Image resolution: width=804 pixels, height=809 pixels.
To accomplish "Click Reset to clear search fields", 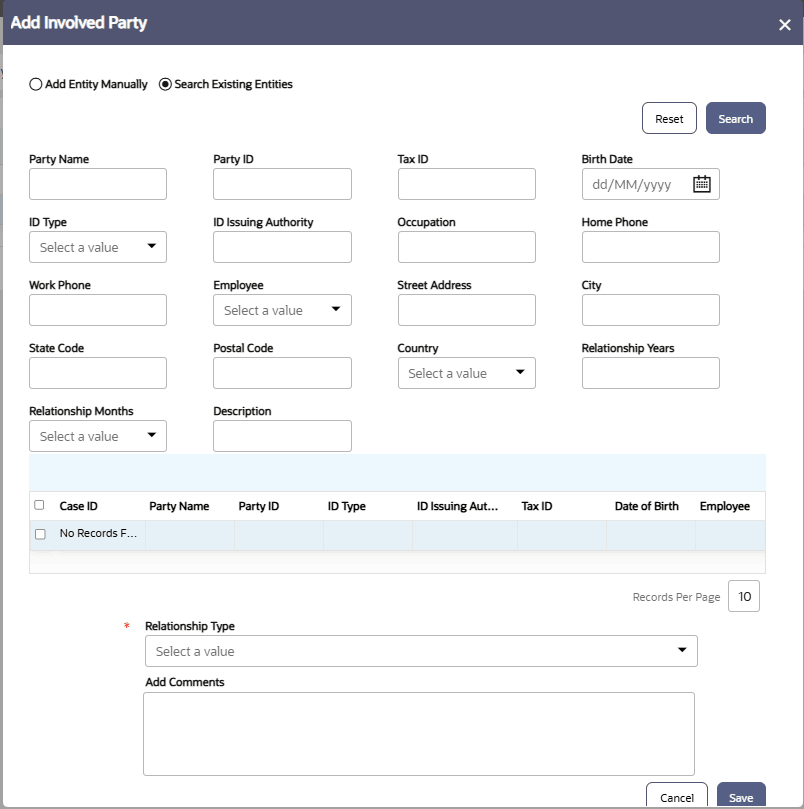I will [669, 118].
